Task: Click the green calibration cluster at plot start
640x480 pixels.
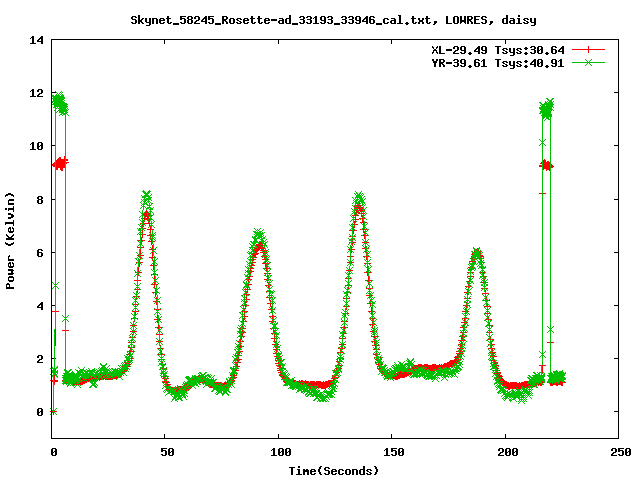Action: pyautogui.click(x=60, y=103)
